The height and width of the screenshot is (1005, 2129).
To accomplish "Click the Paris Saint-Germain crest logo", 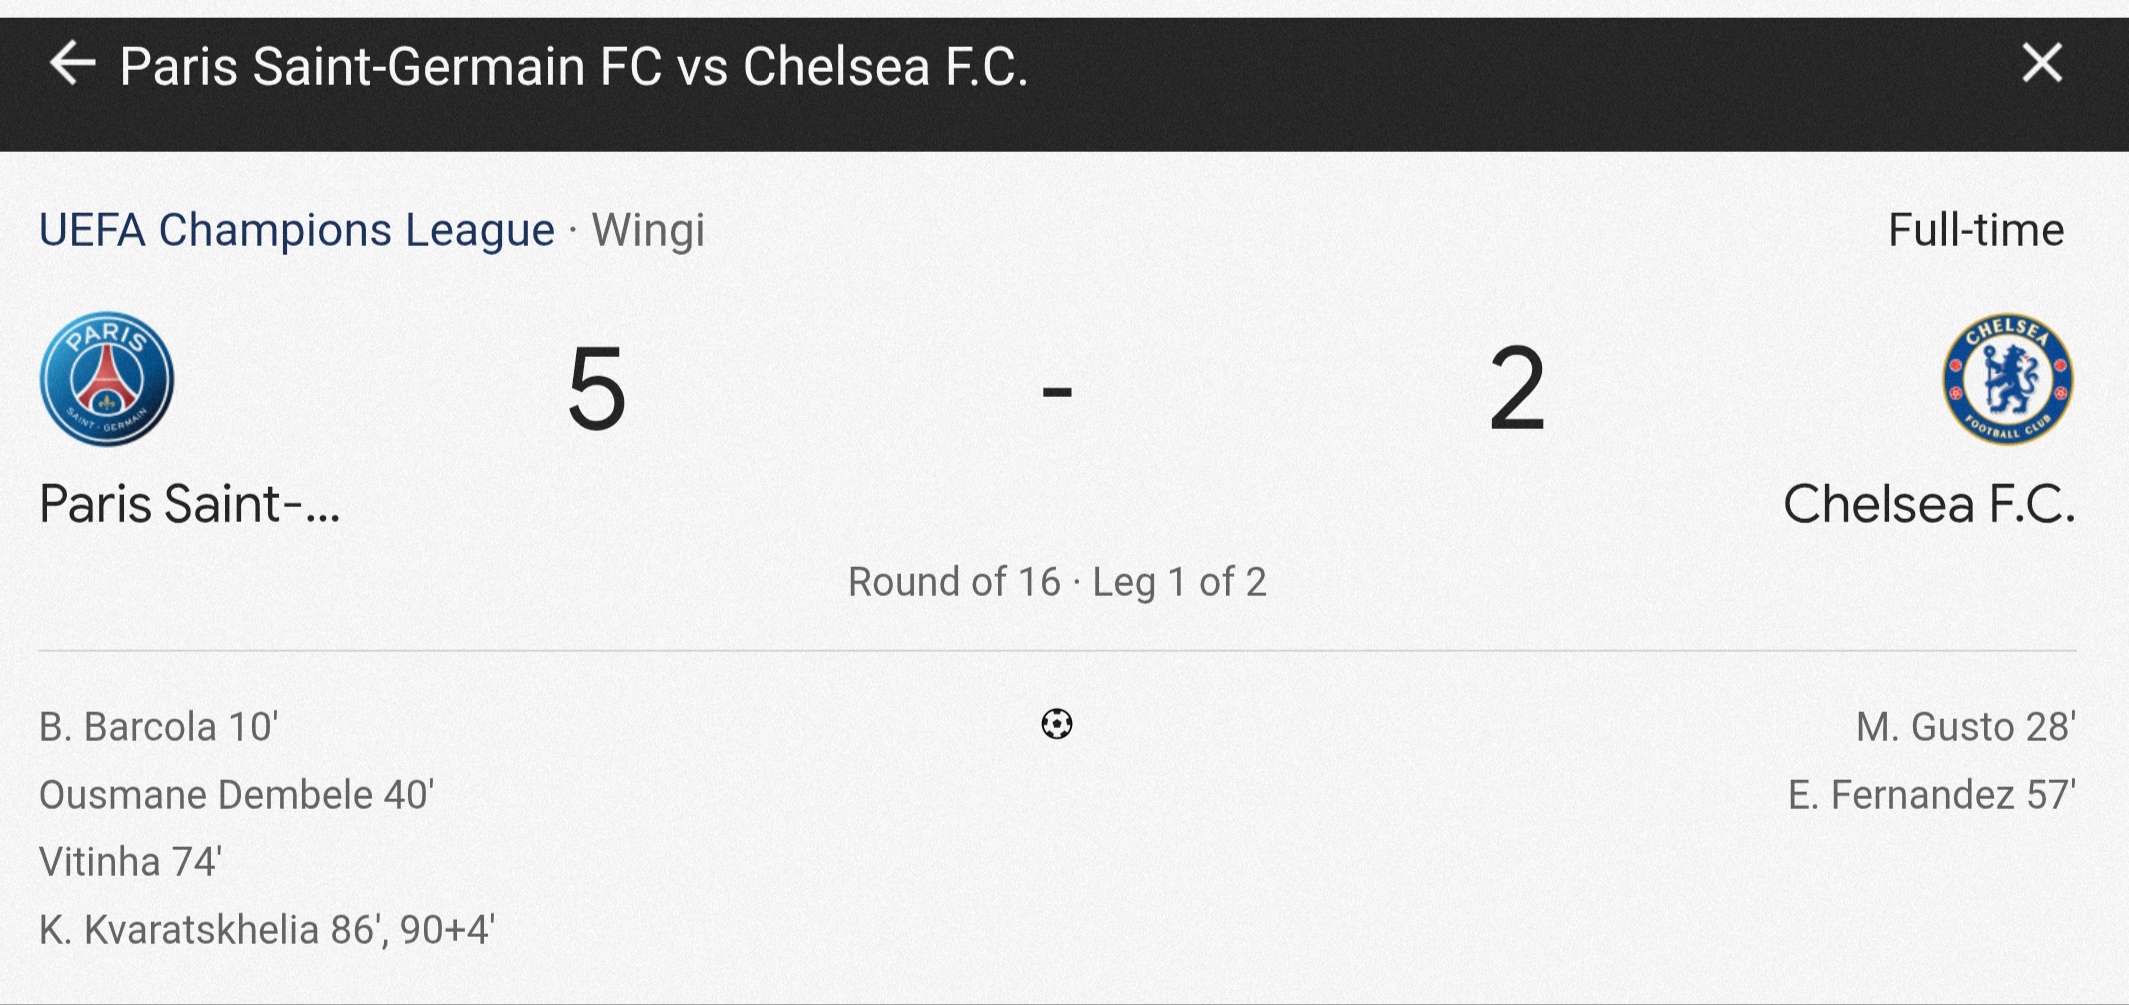I will pos(107,379).
